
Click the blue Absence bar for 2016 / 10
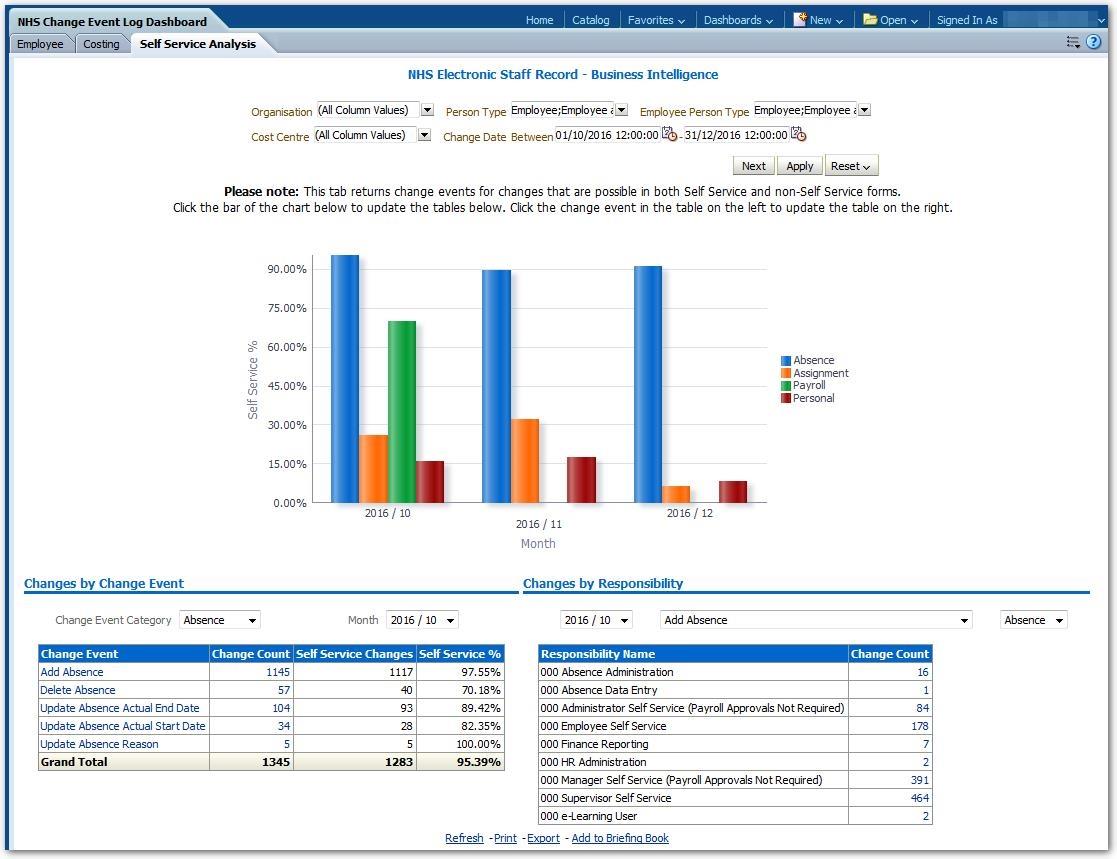(345, 379)
